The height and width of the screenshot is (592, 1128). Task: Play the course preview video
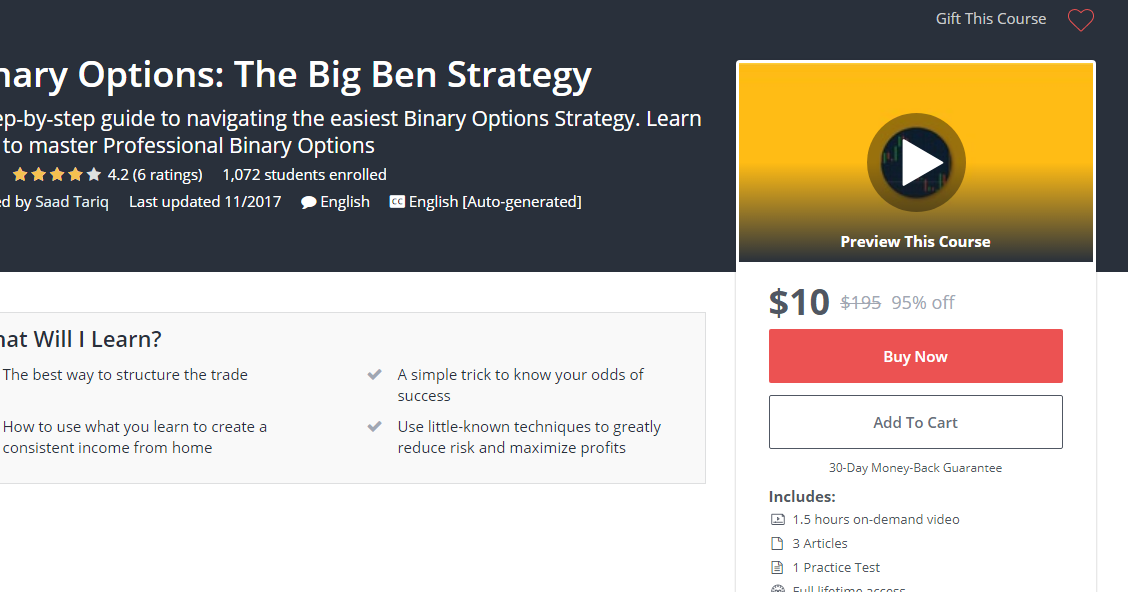[x=916, y=163]
